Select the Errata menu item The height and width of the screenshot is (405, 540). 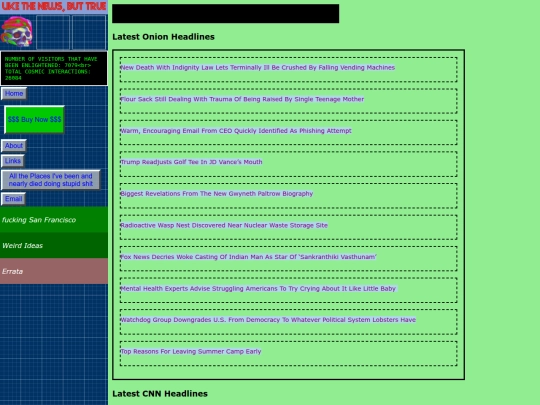coord(54,271)
